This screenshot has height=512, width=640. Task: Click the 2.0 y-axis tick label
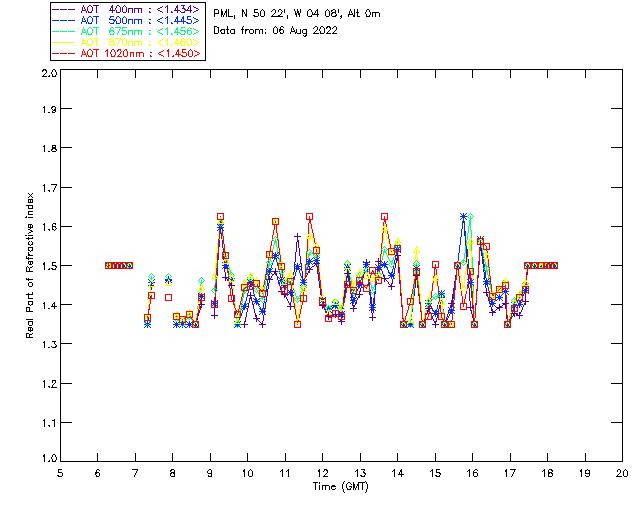click(49, 73)
